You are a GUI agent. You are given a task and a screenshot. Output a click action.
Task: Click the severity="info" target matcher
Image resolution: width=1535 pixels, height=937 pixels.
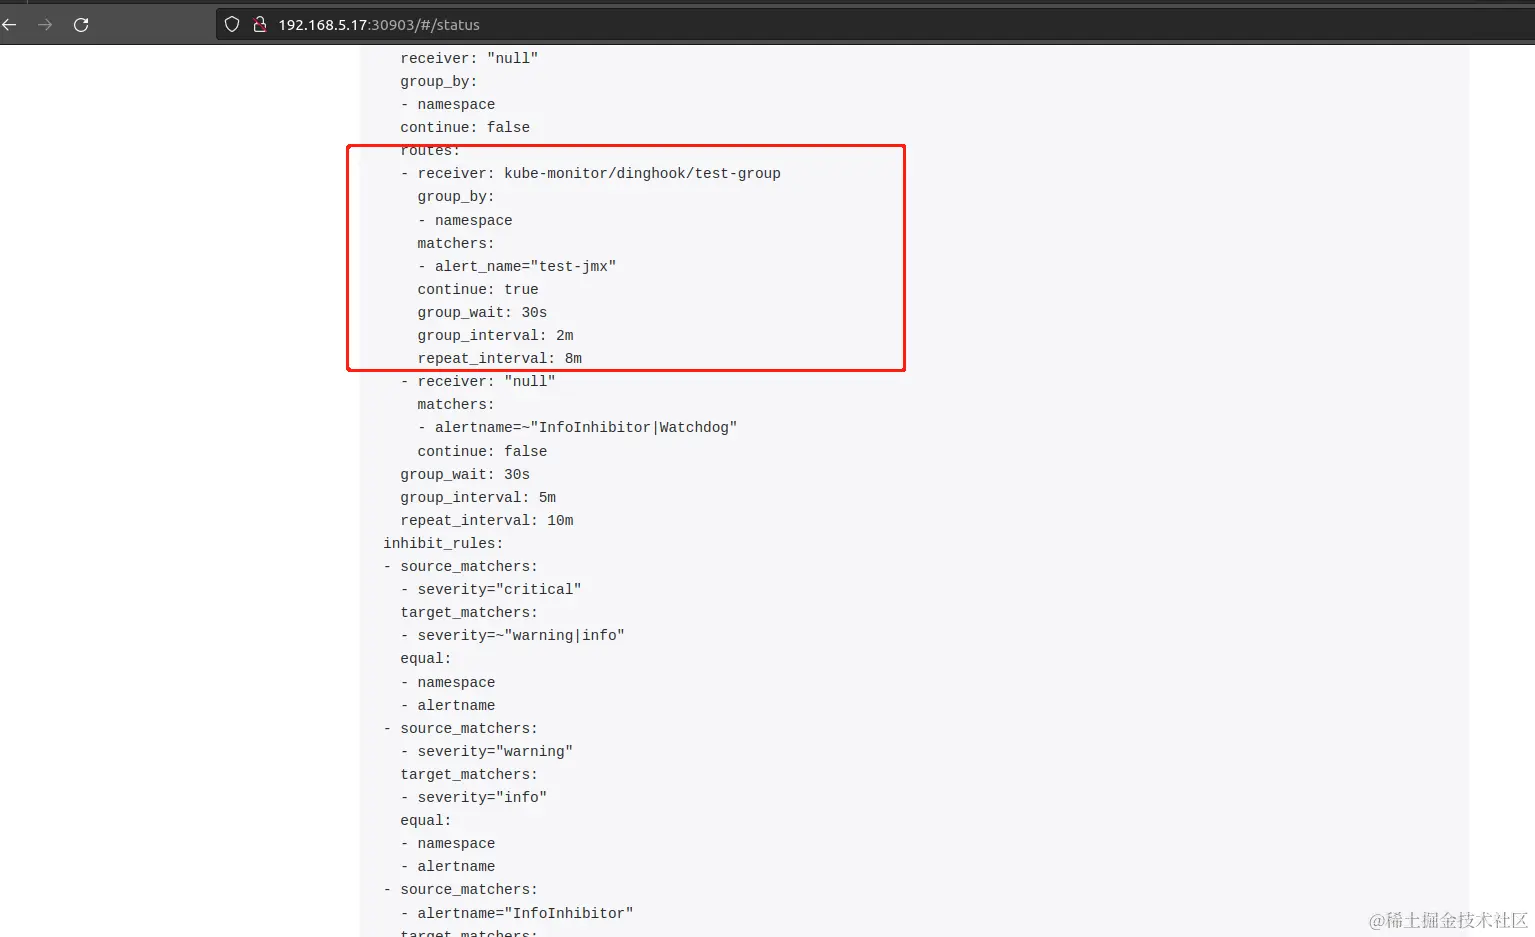tap(482, 798)
